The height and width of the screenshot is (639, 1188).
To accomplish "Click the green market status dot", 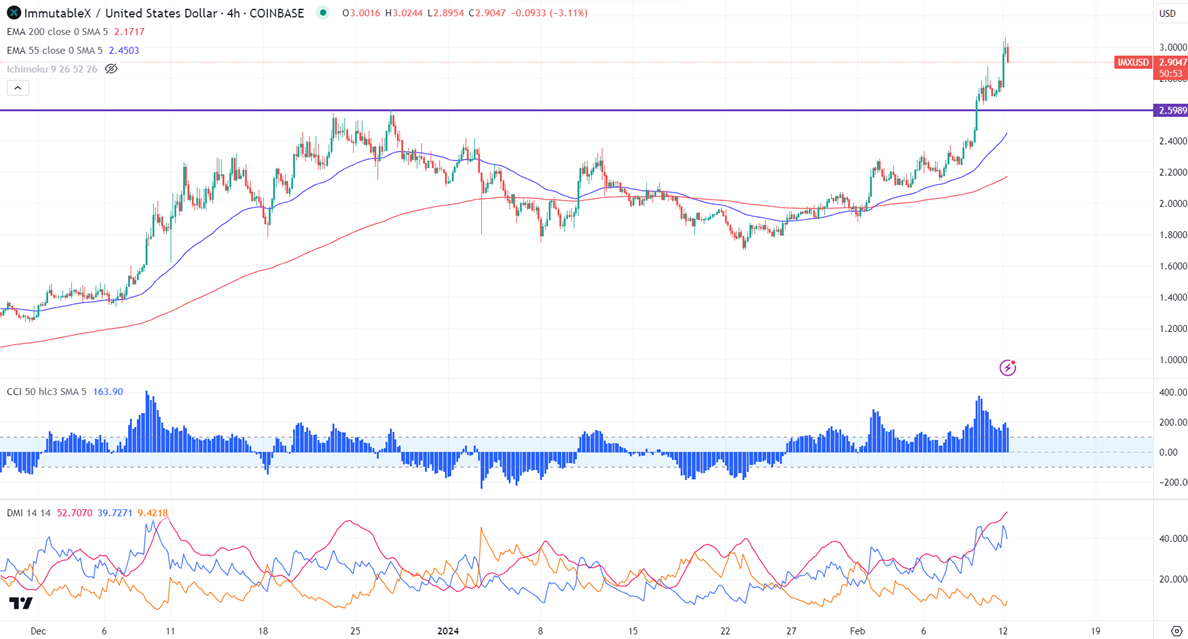I will (324, 13).
